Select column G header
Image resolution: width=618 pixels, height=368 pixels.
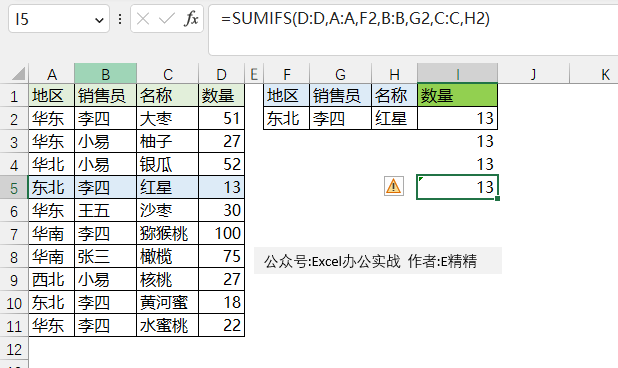pyautogui.click(x=341, y=74)
